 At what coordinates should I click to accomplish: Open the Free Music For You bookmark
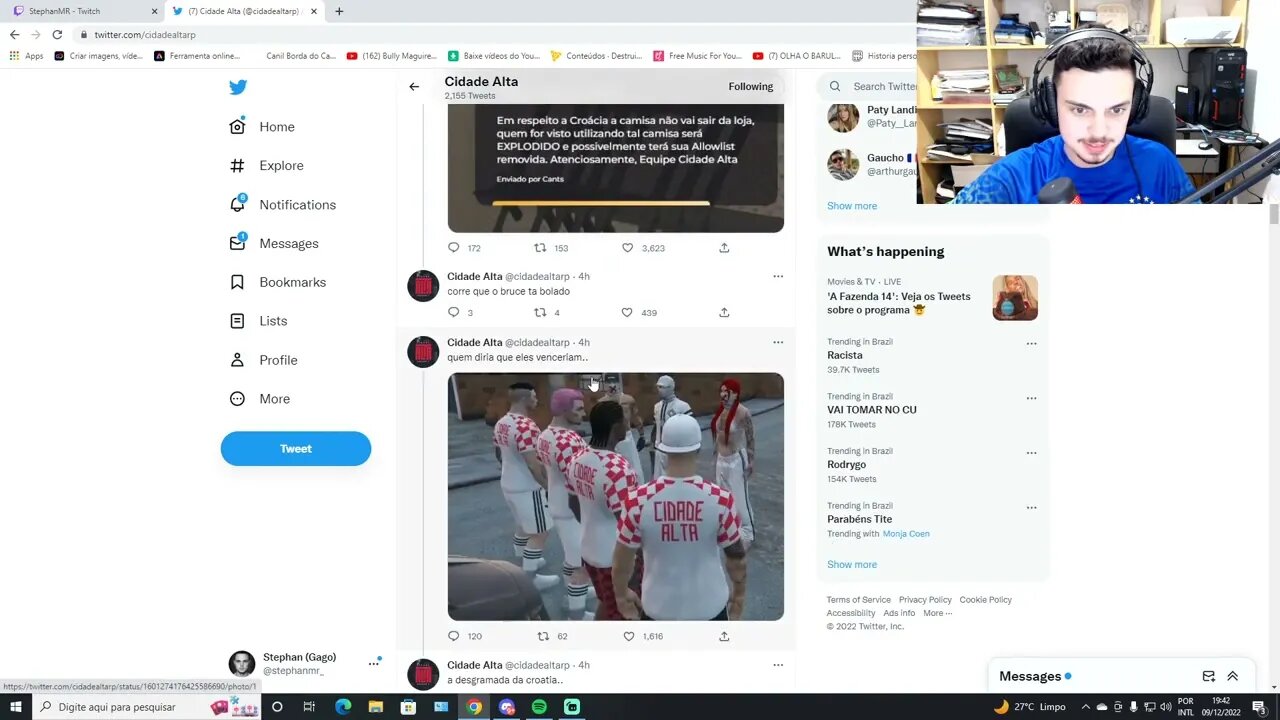coord(697,56)
